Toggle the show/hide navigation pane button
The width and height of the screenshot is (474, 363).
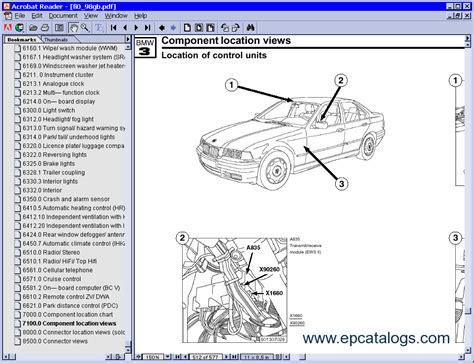(59, 28)
